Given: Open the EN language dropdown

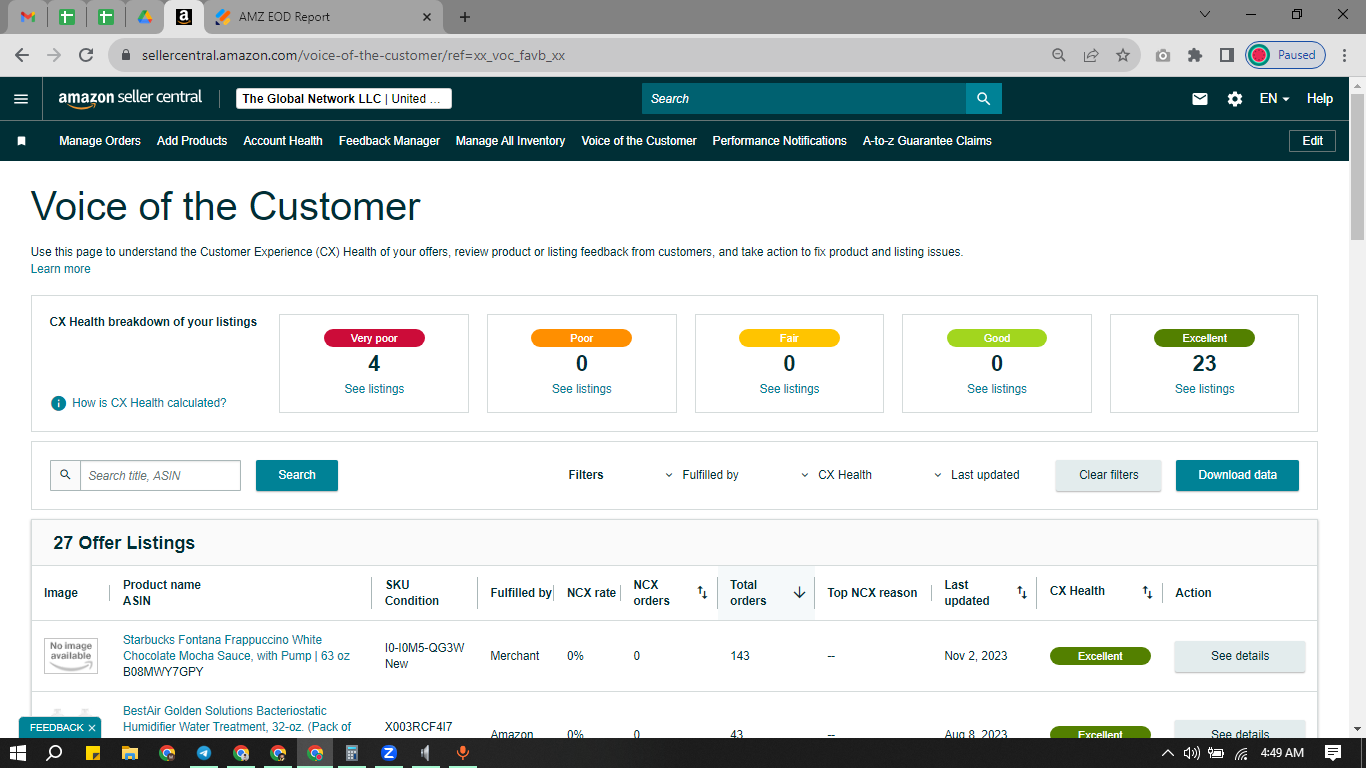Looking at the screenshot, I should 1274,98.
